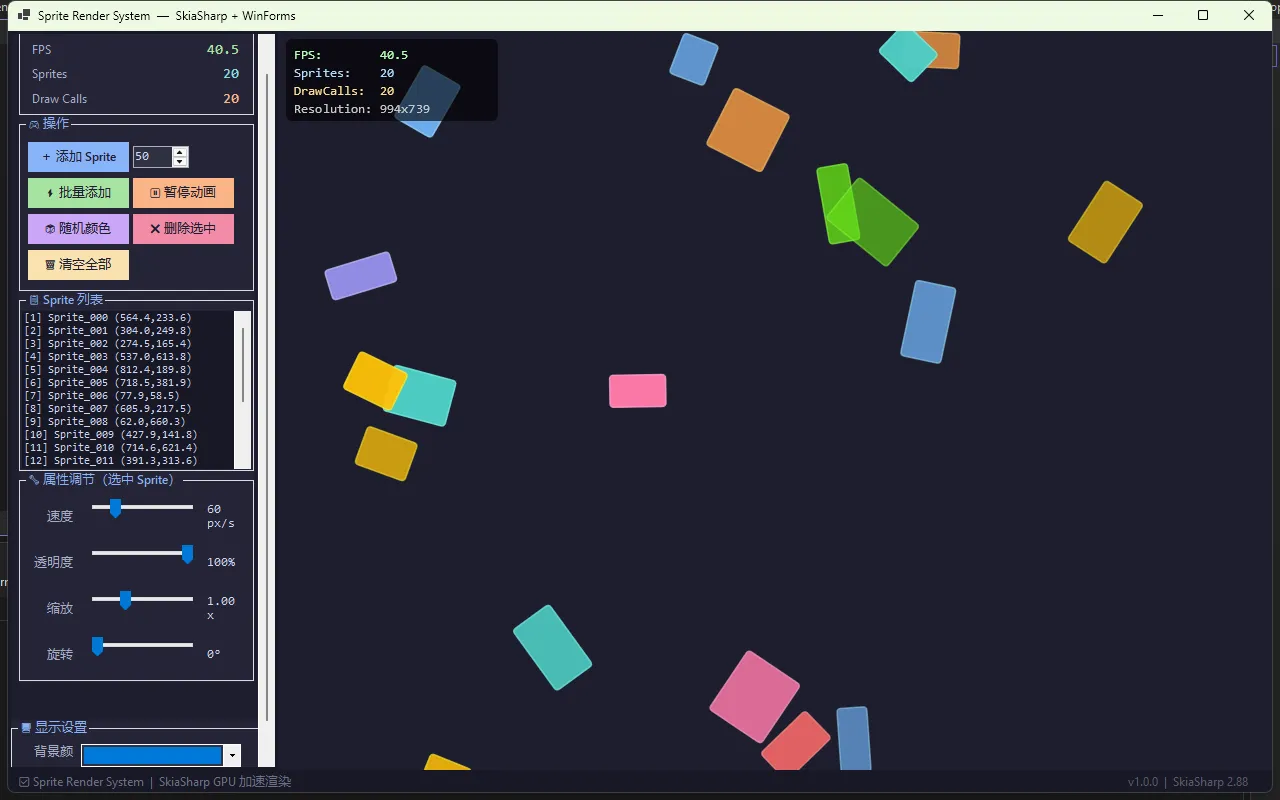Select Sprite_005 entry in the list

point(108,383)
